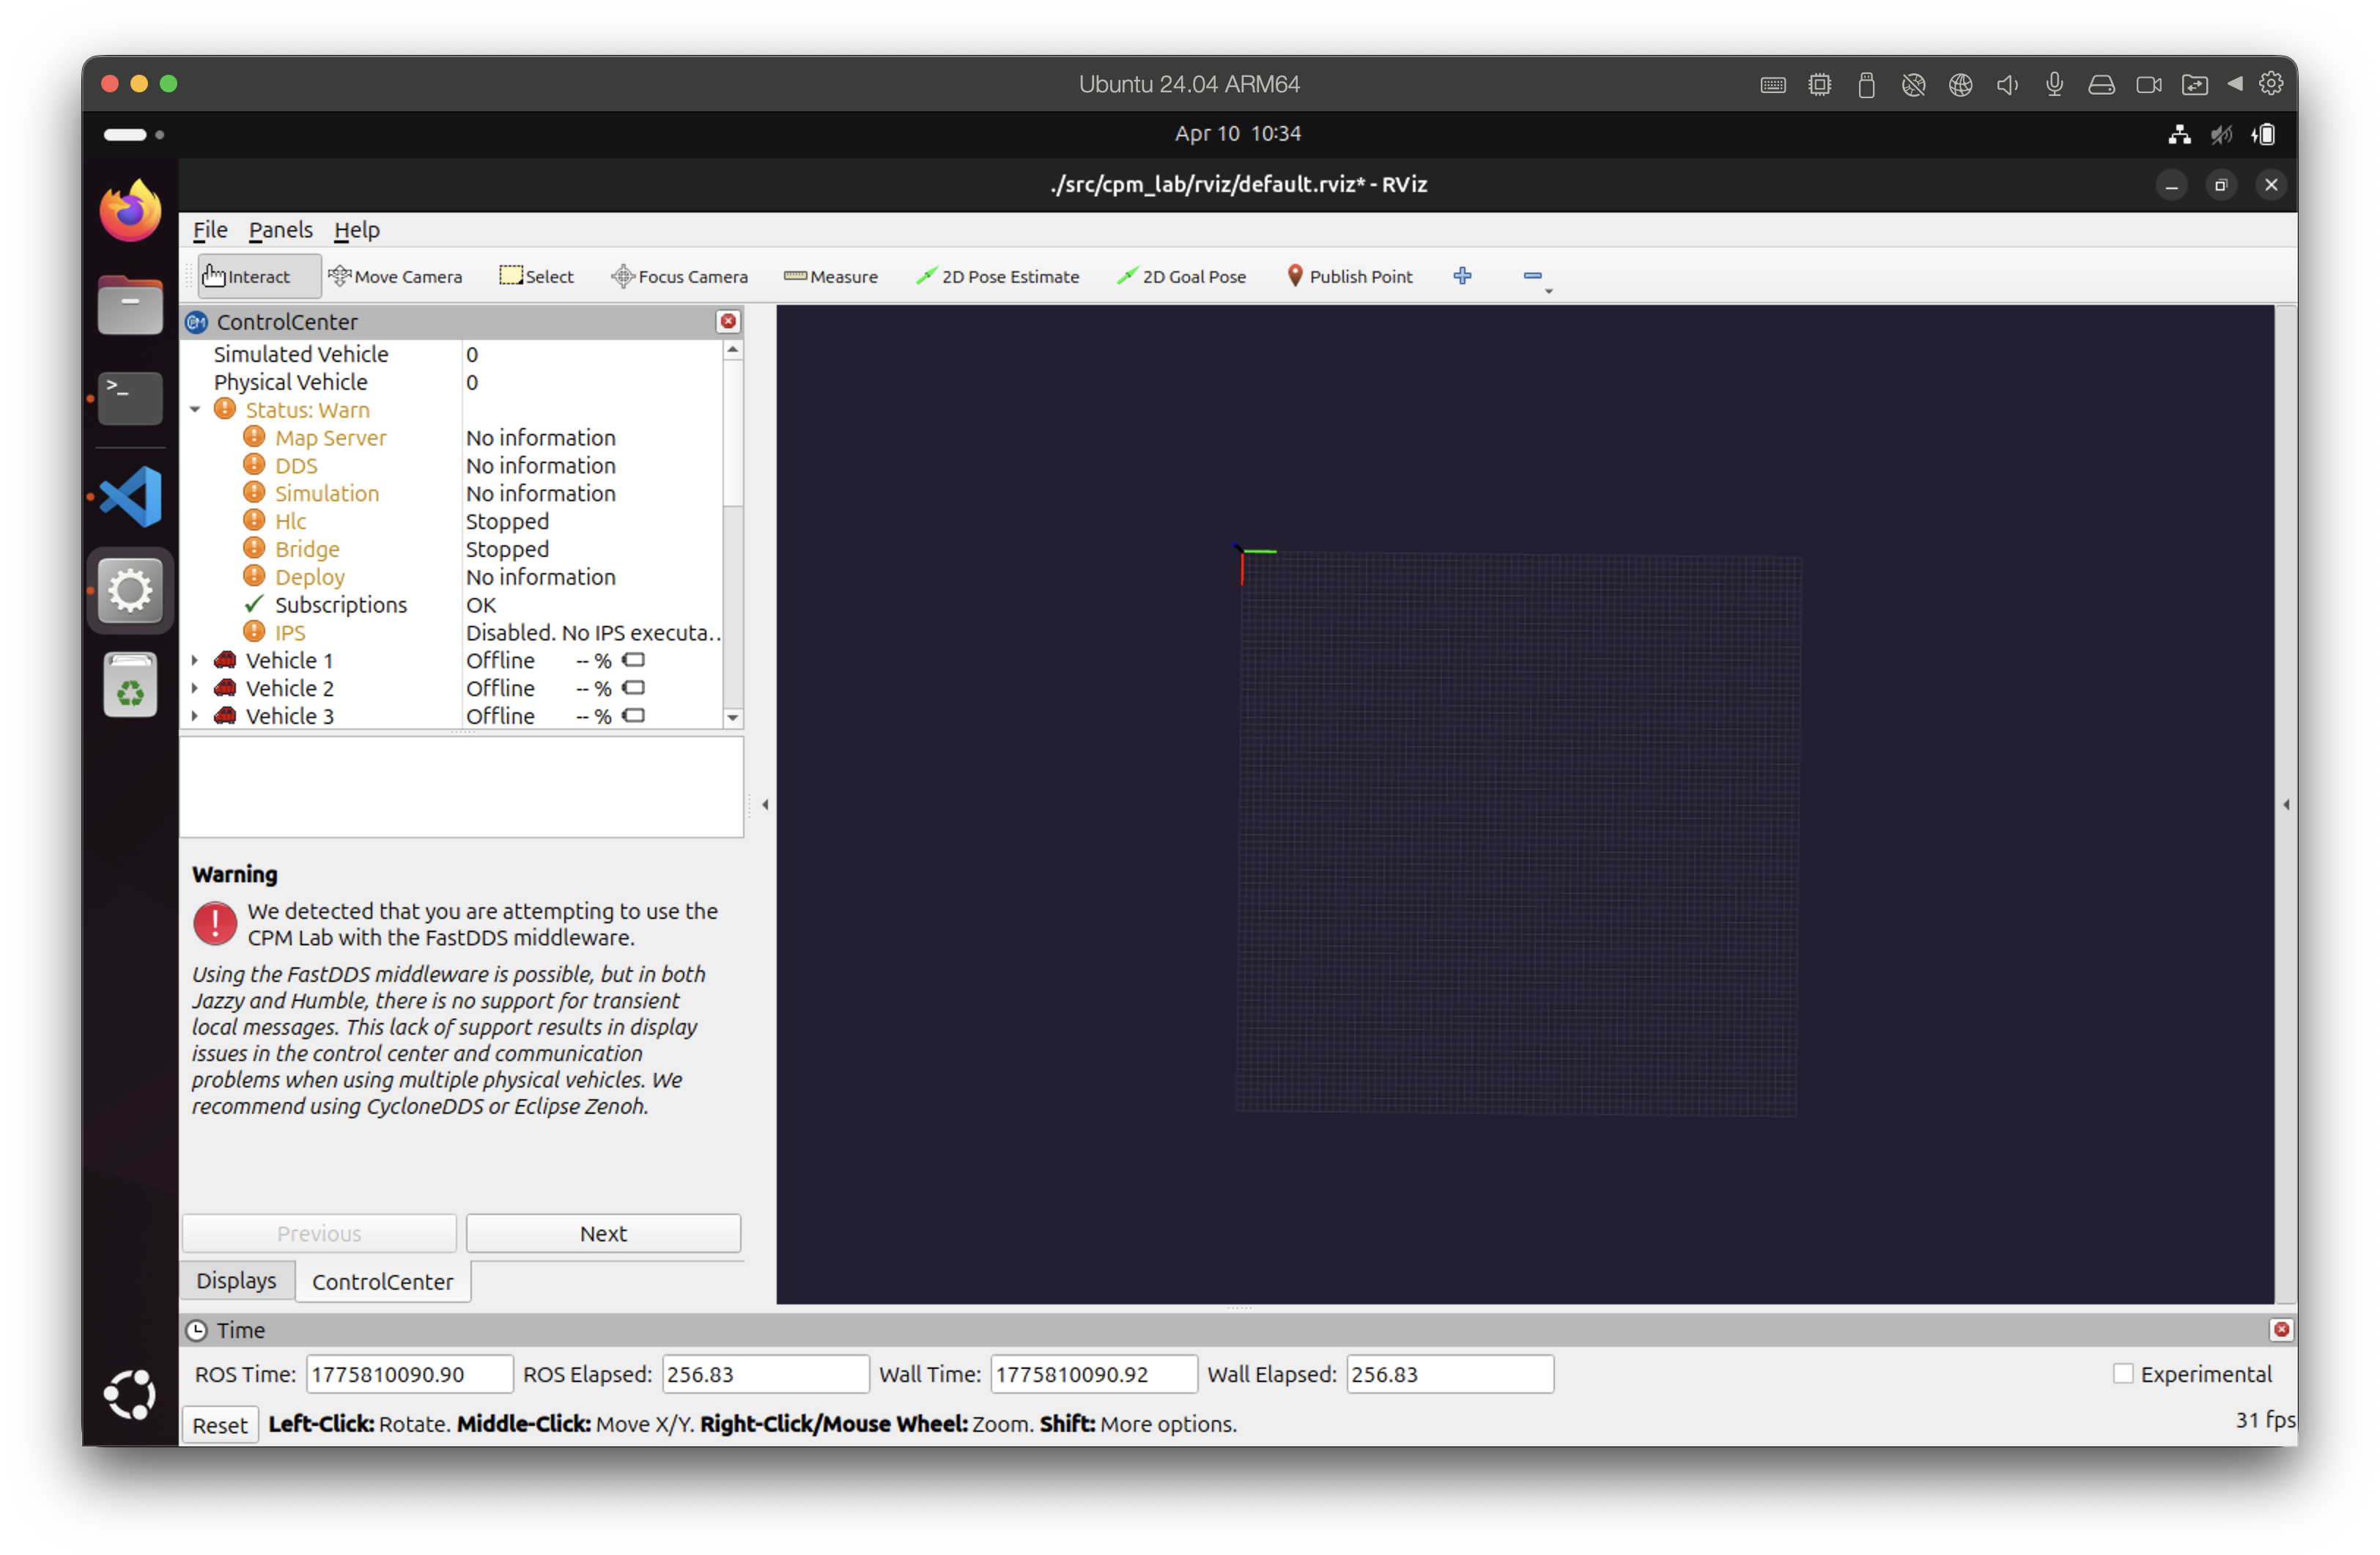Activate the Move Camera tool
The height and width of the screenshot is (1555, 2380).
pyautogui.click(x=395, y=276)
